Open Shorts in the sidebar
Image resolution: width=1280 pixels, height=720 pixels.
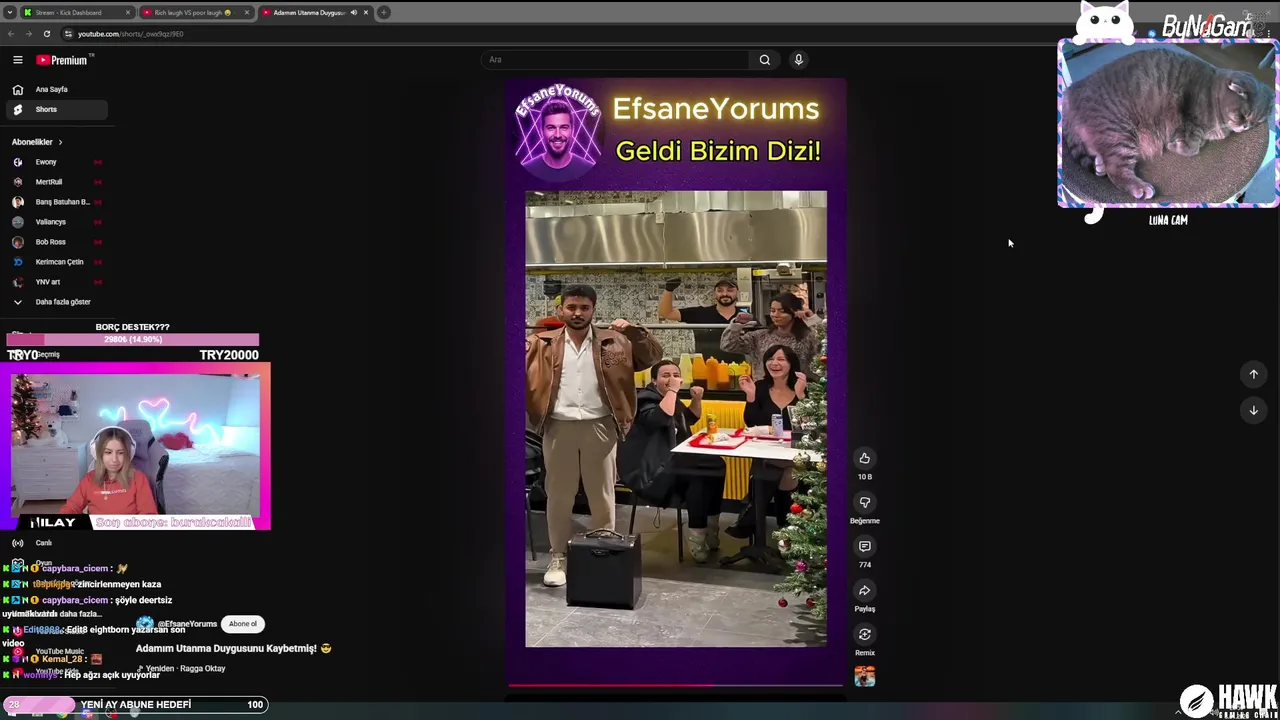click(57, 109)
